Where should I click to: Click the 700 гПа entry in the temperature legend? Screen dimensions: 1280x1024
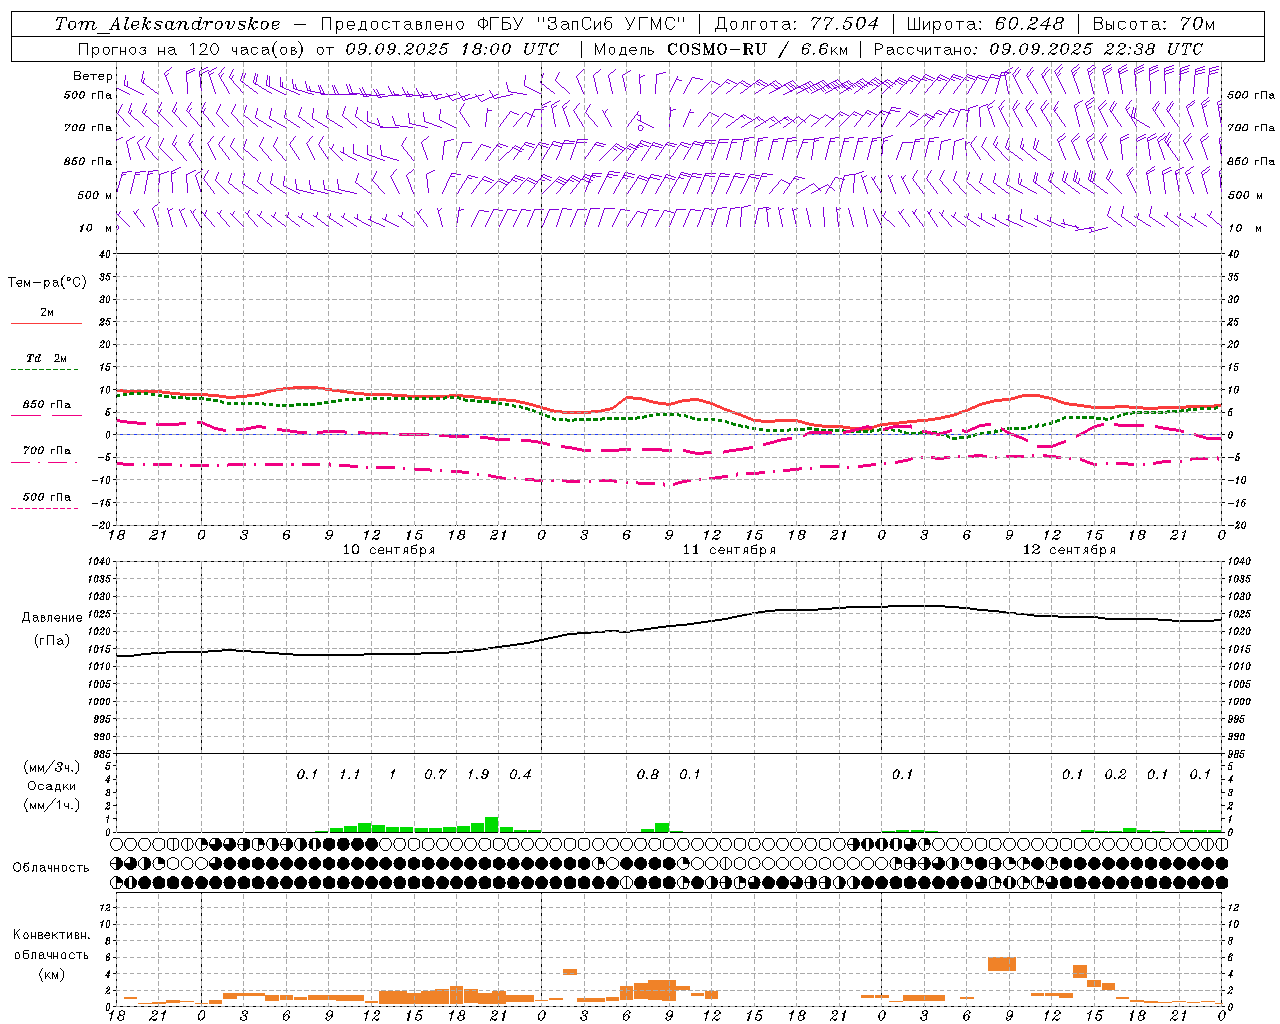(x=46, y=455)
